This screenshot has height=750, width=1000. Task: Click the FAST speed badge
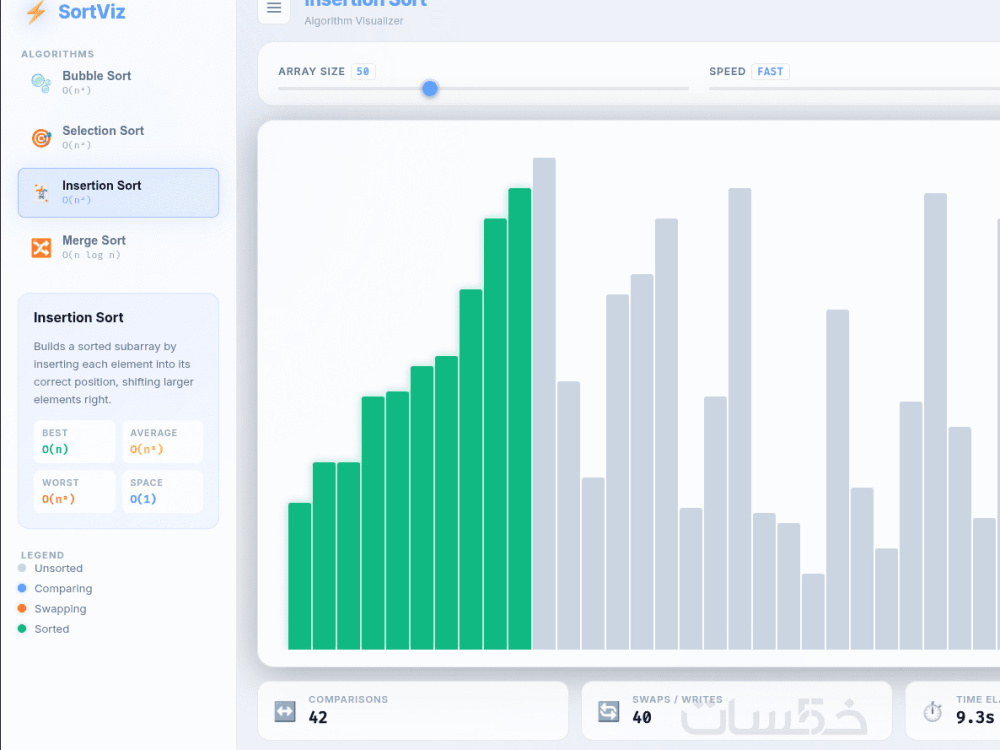tap(770, 71)
